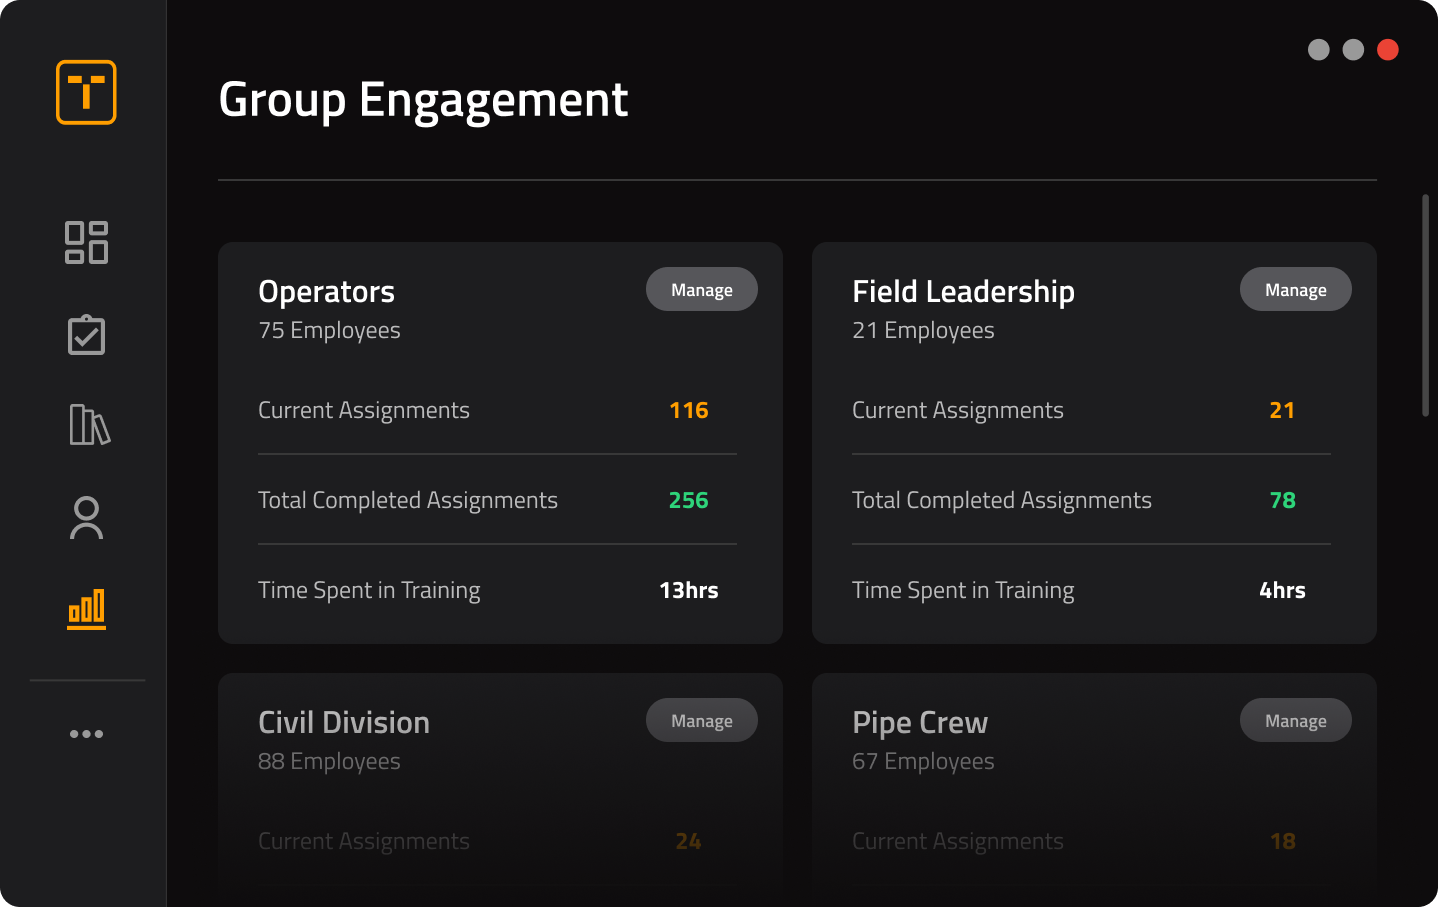Click Manage button on Field Leadership card

pyautogui.click(x=1296, y=289)
